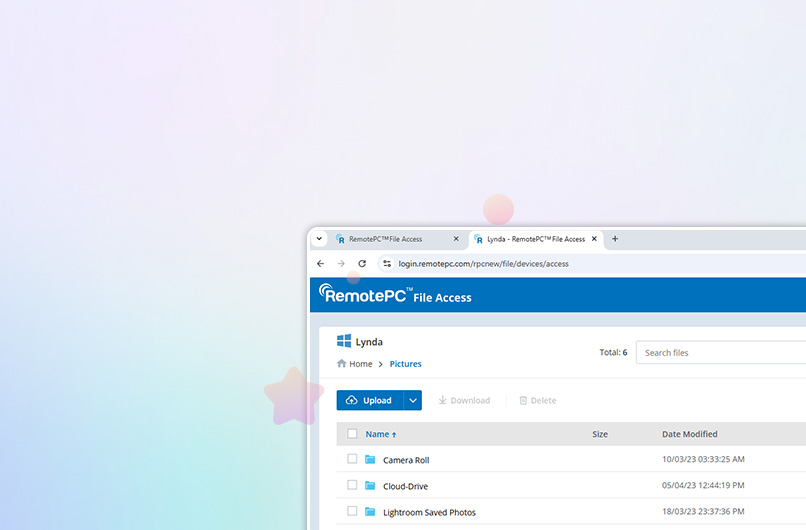Screen dimensions: 806x530
Task: Open the Cloud-Drive folder name
Action: [x=406, y=486]
